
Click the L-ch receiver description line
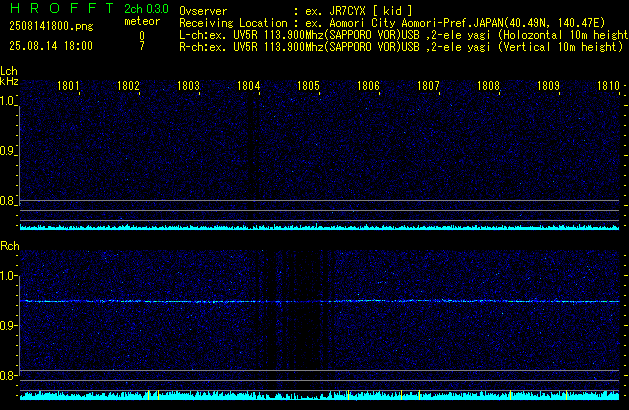coord(404,35)
